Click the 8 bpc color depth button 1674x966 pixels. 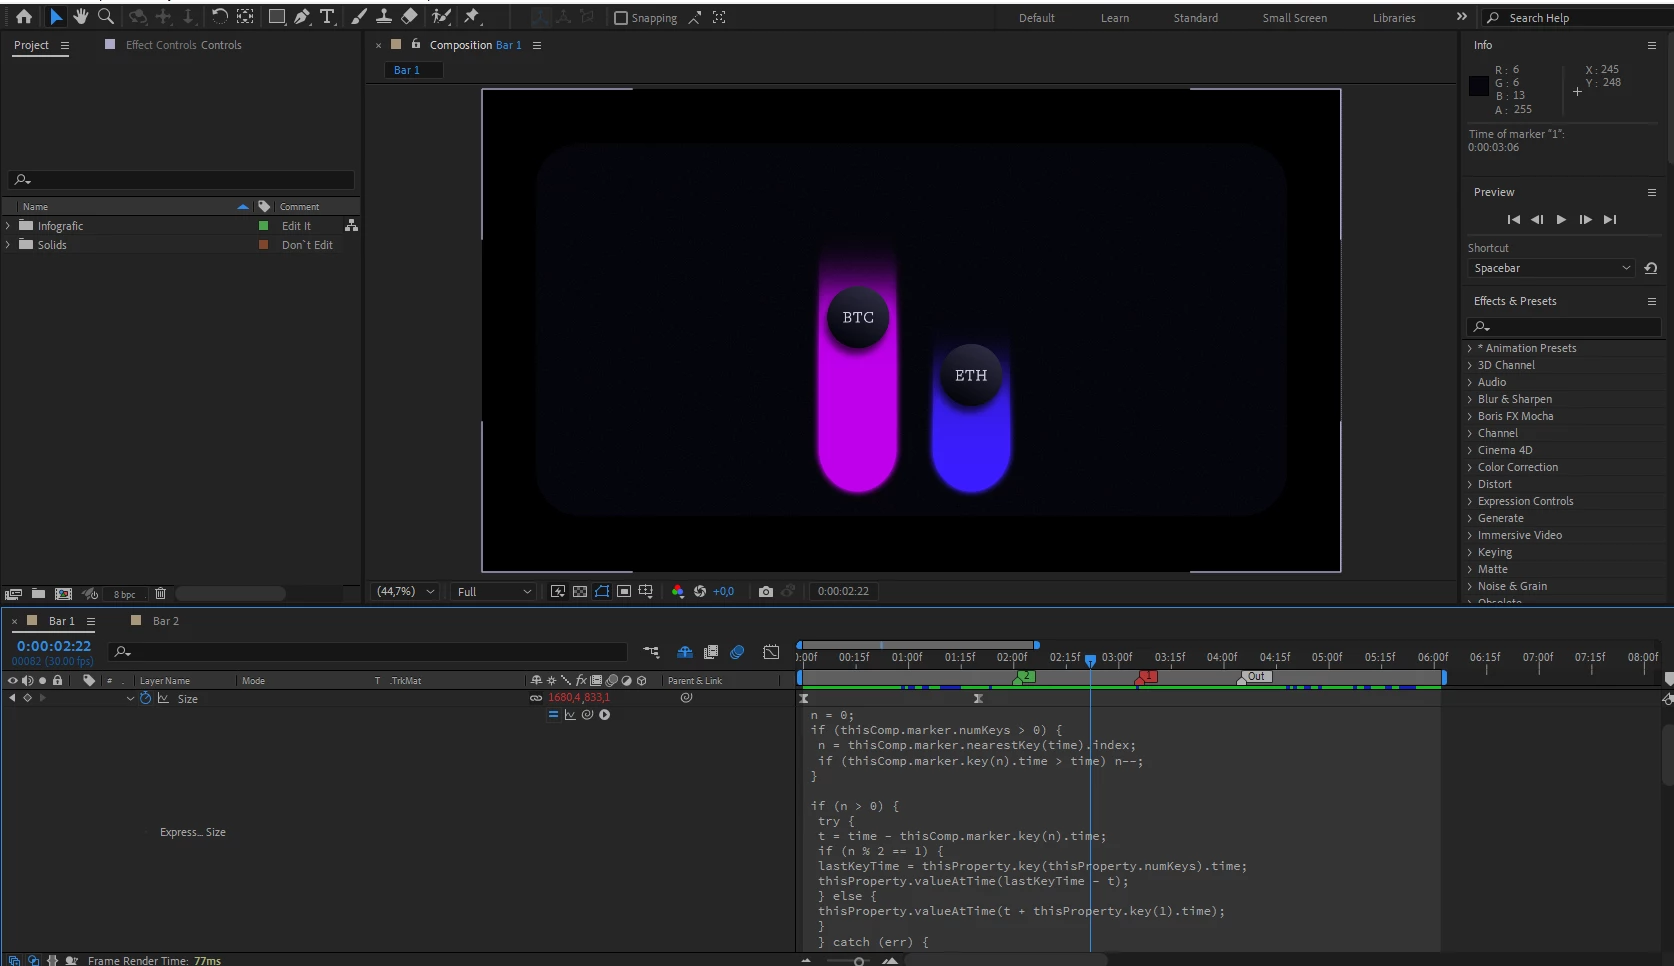[124, 594]
